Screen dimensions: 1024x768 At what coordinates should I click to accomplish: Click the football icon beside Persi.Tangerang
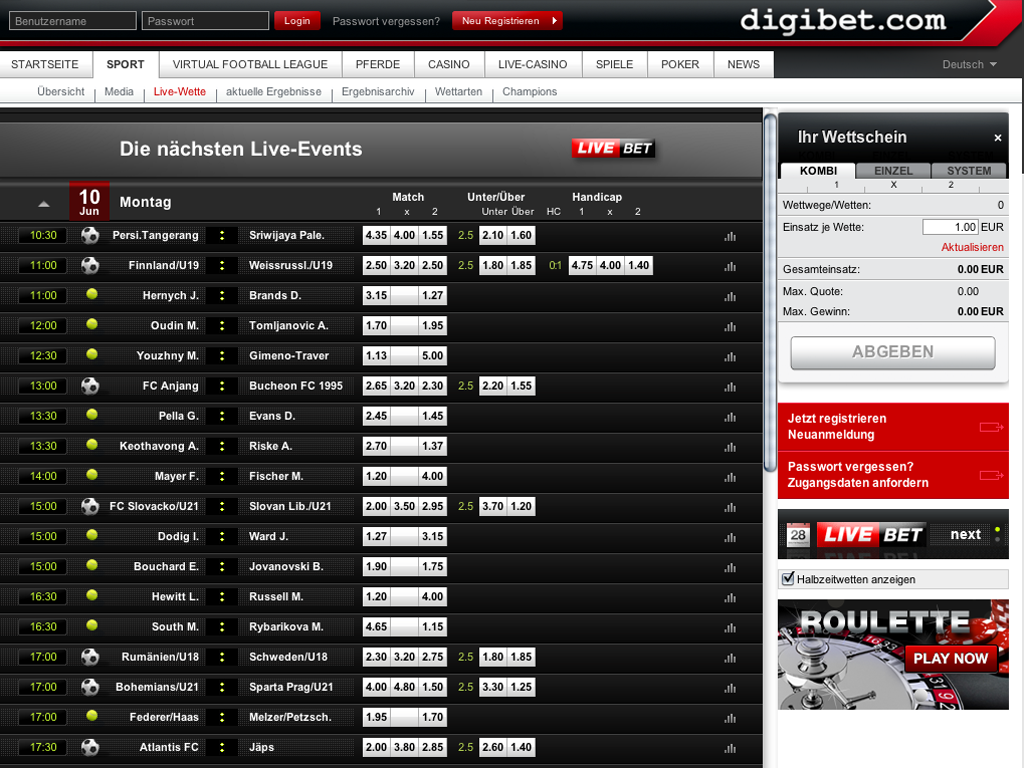point(90,235)
